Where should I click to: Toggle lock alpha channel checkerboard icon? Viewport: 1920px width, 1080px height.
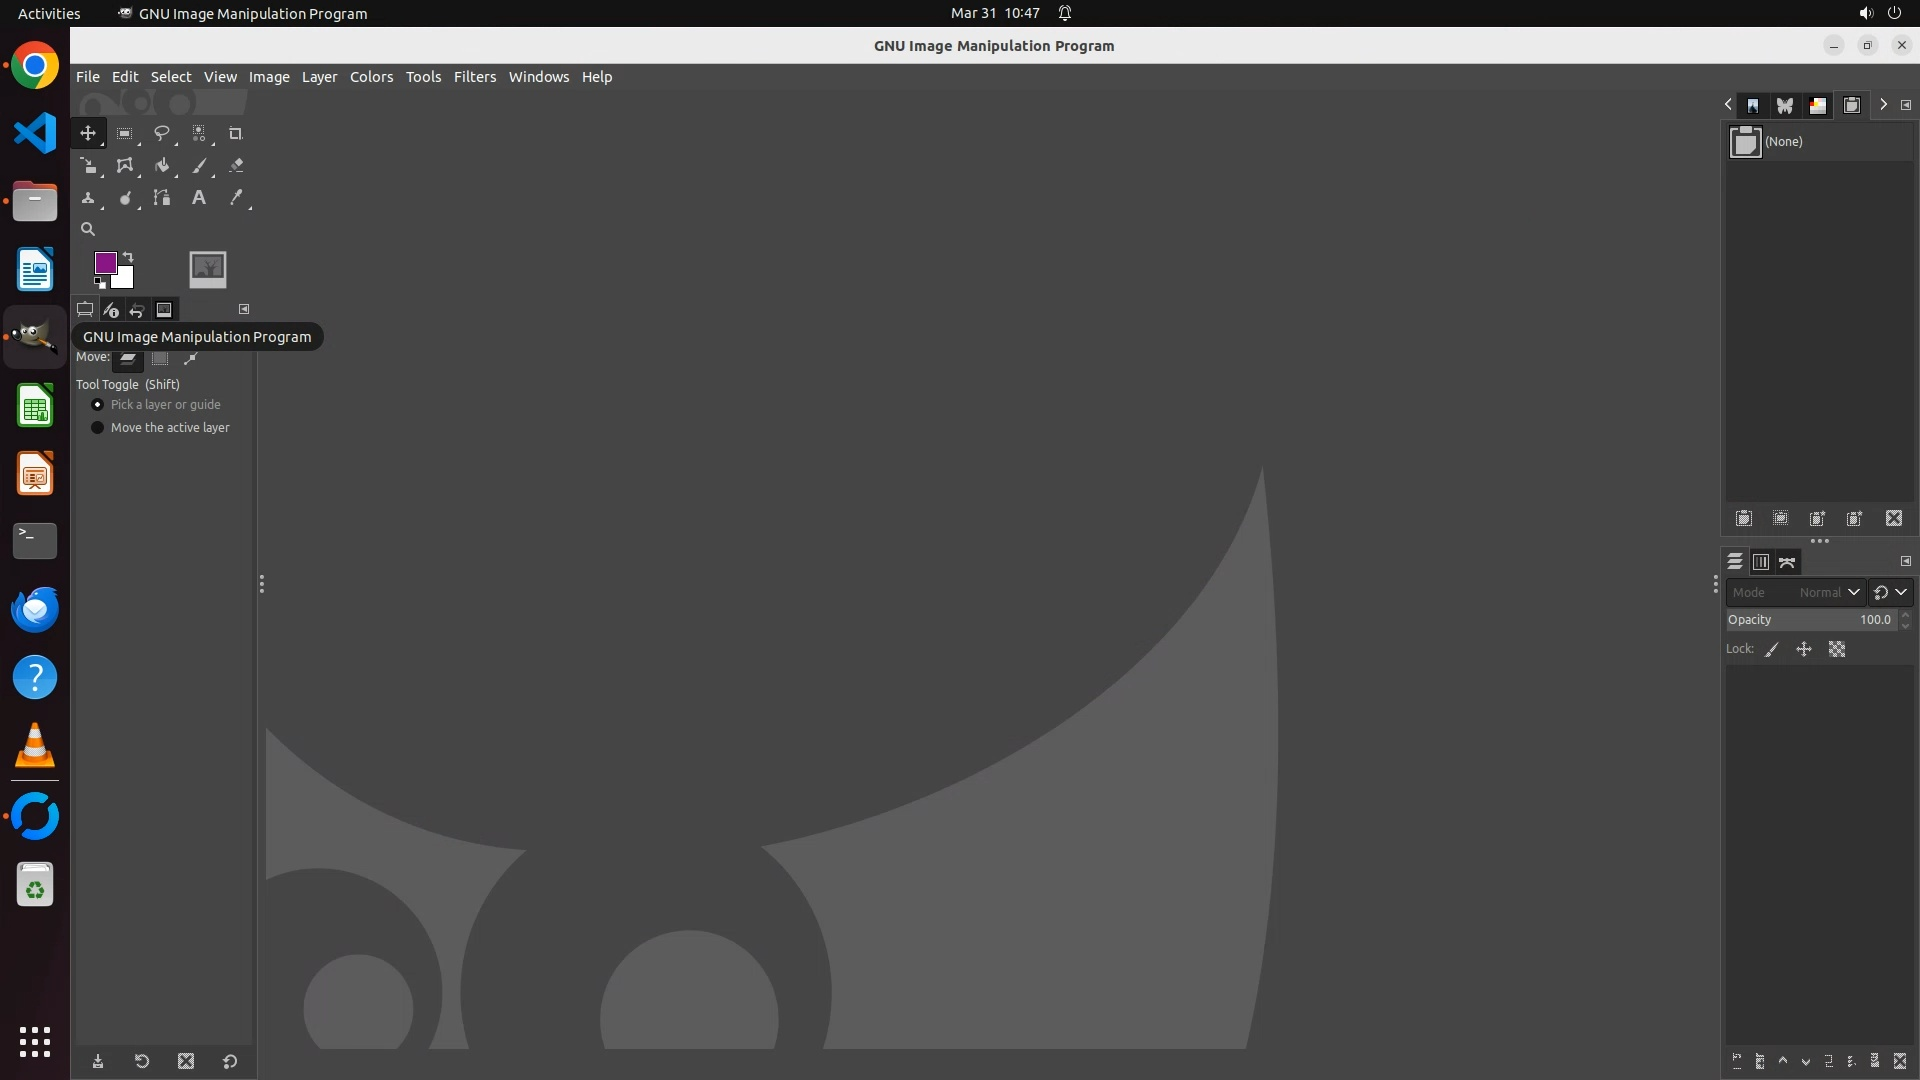coord(1837,650)
